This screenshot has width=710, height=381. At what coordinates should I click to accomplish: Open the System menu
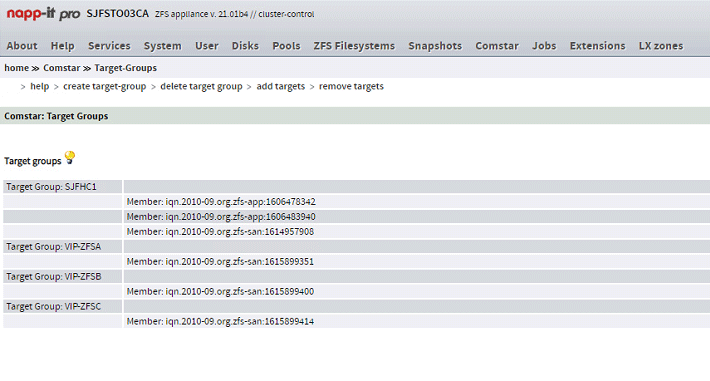coord(163,46)
